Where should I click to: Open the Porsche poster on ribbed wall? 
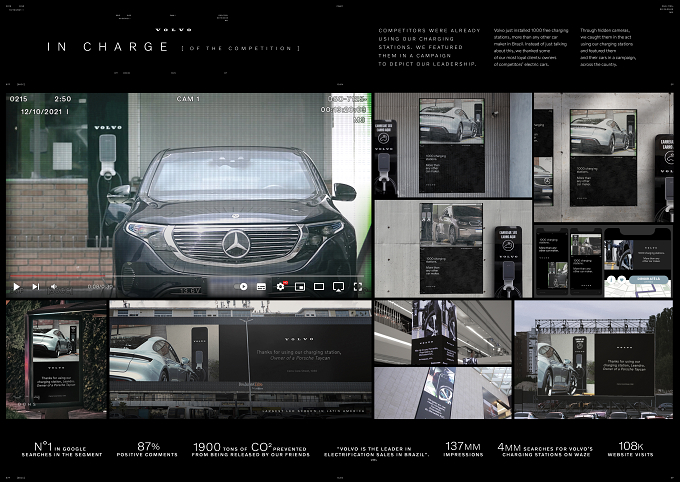(x=453, y=145)
